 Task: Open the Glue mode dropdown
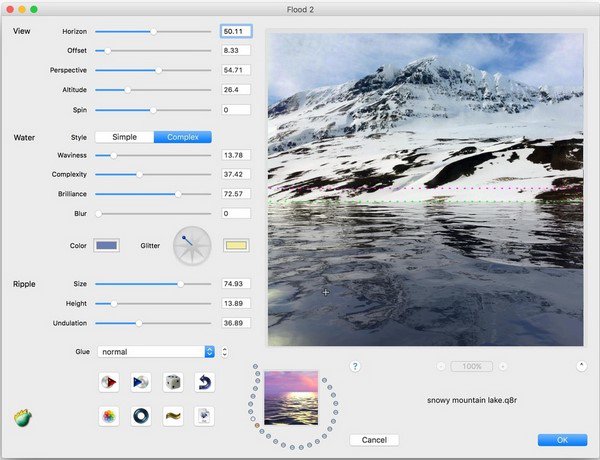pyautogui.click(x=158, y=351)
